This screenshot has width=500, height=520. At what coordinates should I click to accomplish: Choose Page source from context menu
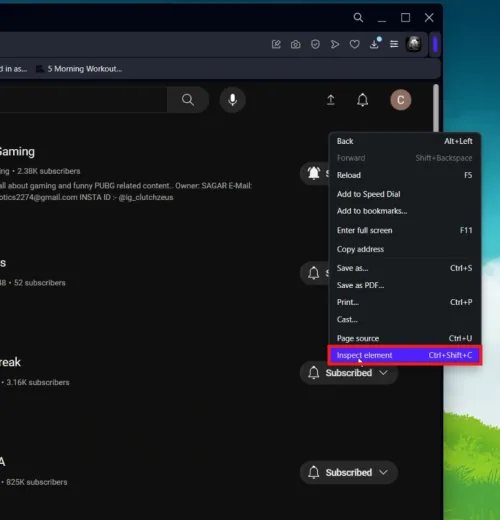[x=405, y=338]
